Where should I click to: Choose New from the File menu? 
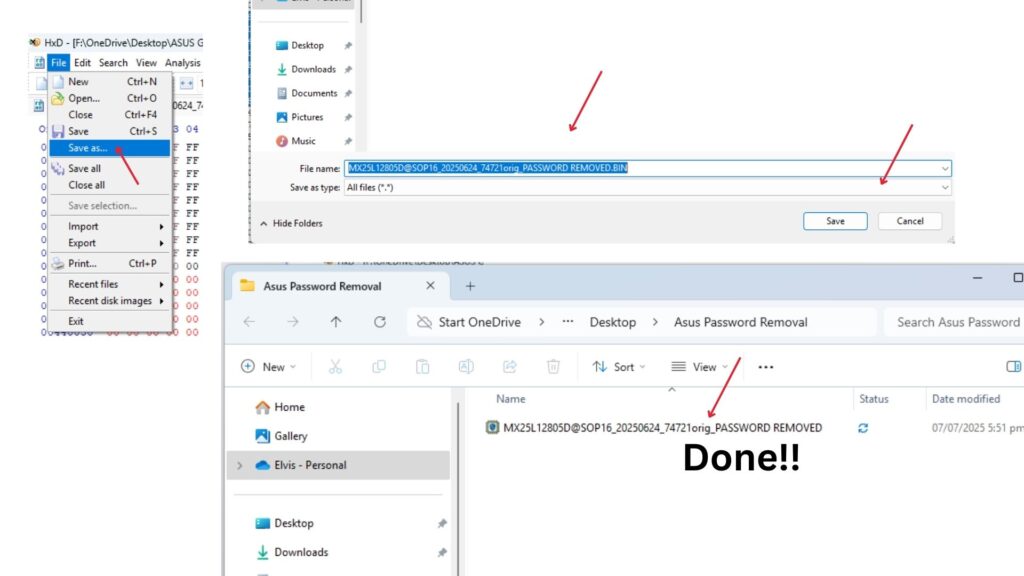pyautogui.click(x=110, y=82)
